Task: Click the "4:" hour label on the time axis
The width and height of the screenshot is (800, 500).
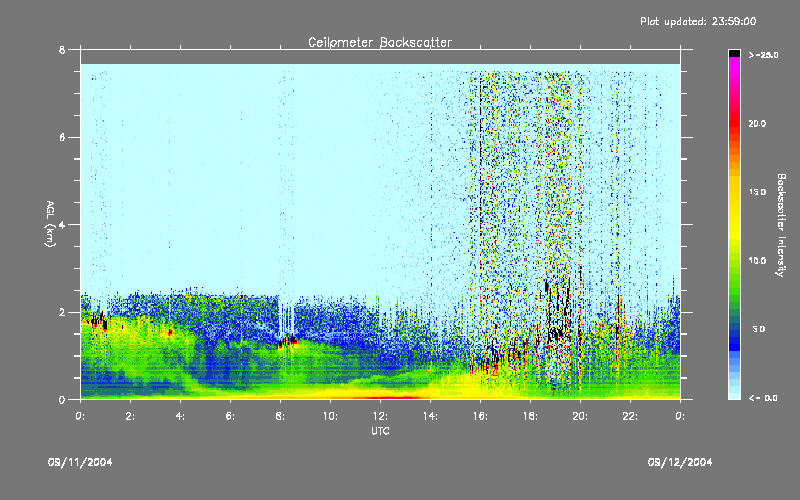Action: pyautogui.click(x=180, y=416)
